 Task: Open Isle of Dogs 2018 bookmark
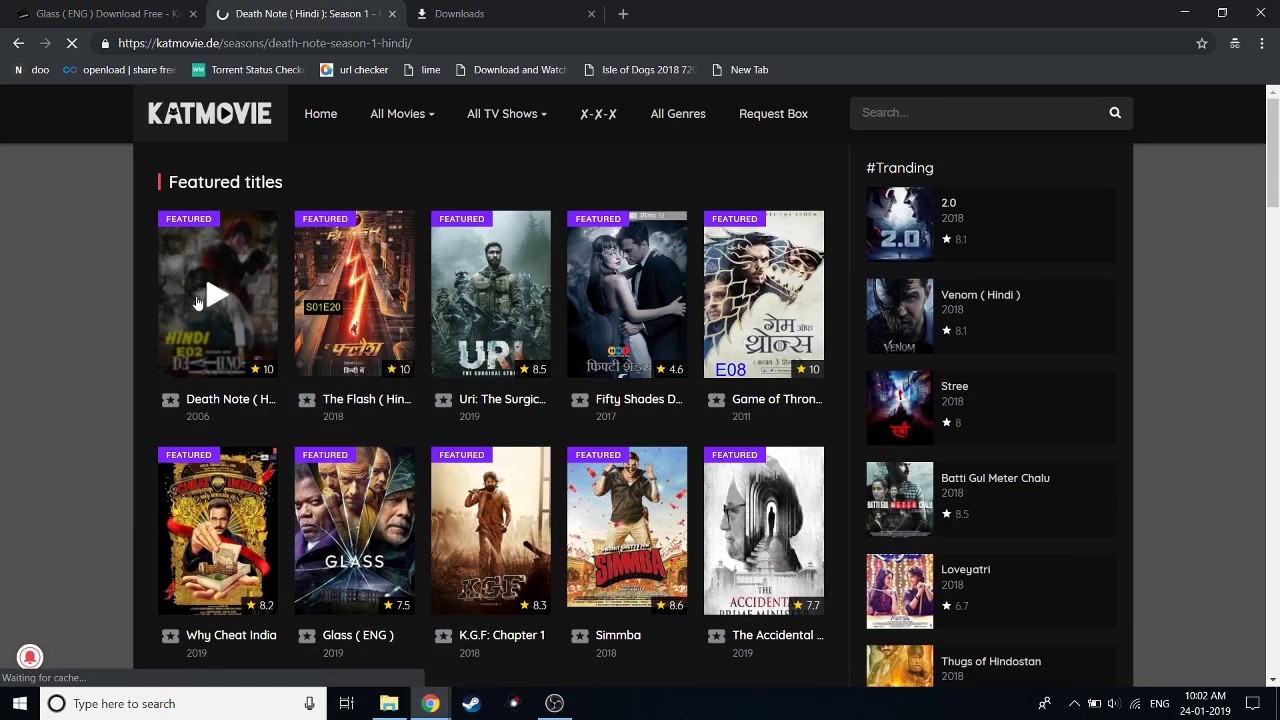638,70
